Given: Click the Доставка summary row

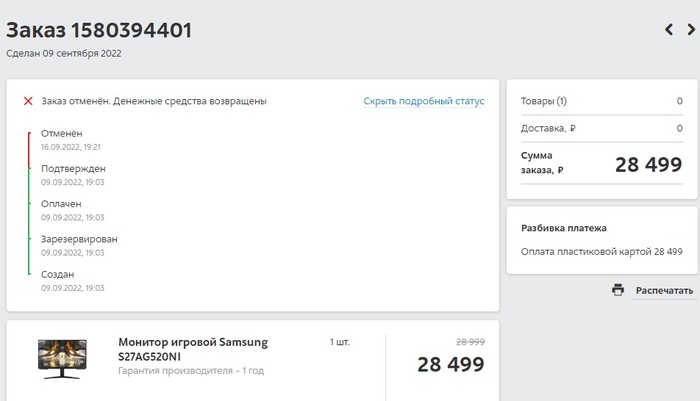Looking at the screenshot, I should (601, 128).
